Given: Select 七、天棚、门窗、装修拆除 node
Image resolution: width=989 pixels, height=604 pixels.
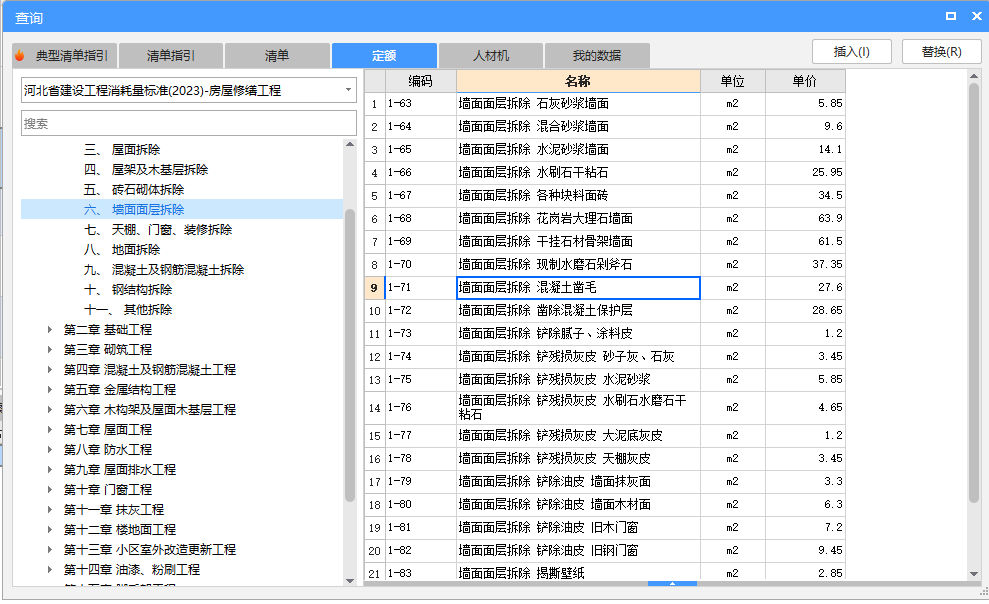Looking at the screenshot, I should point(158,229).
